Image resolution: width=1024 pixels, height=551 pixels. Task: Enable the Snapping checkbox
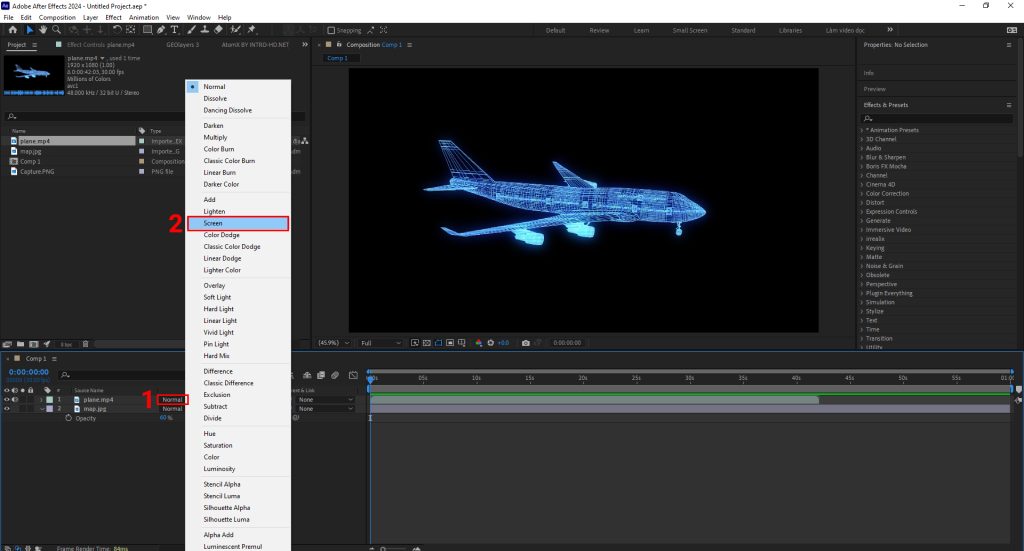coord(332,30)
